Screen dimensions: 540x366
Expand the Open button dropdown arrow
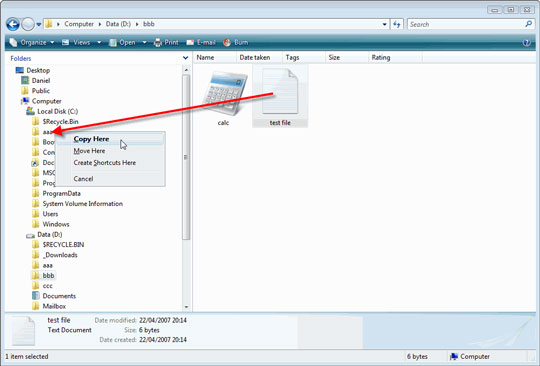(x=145, y=43)
